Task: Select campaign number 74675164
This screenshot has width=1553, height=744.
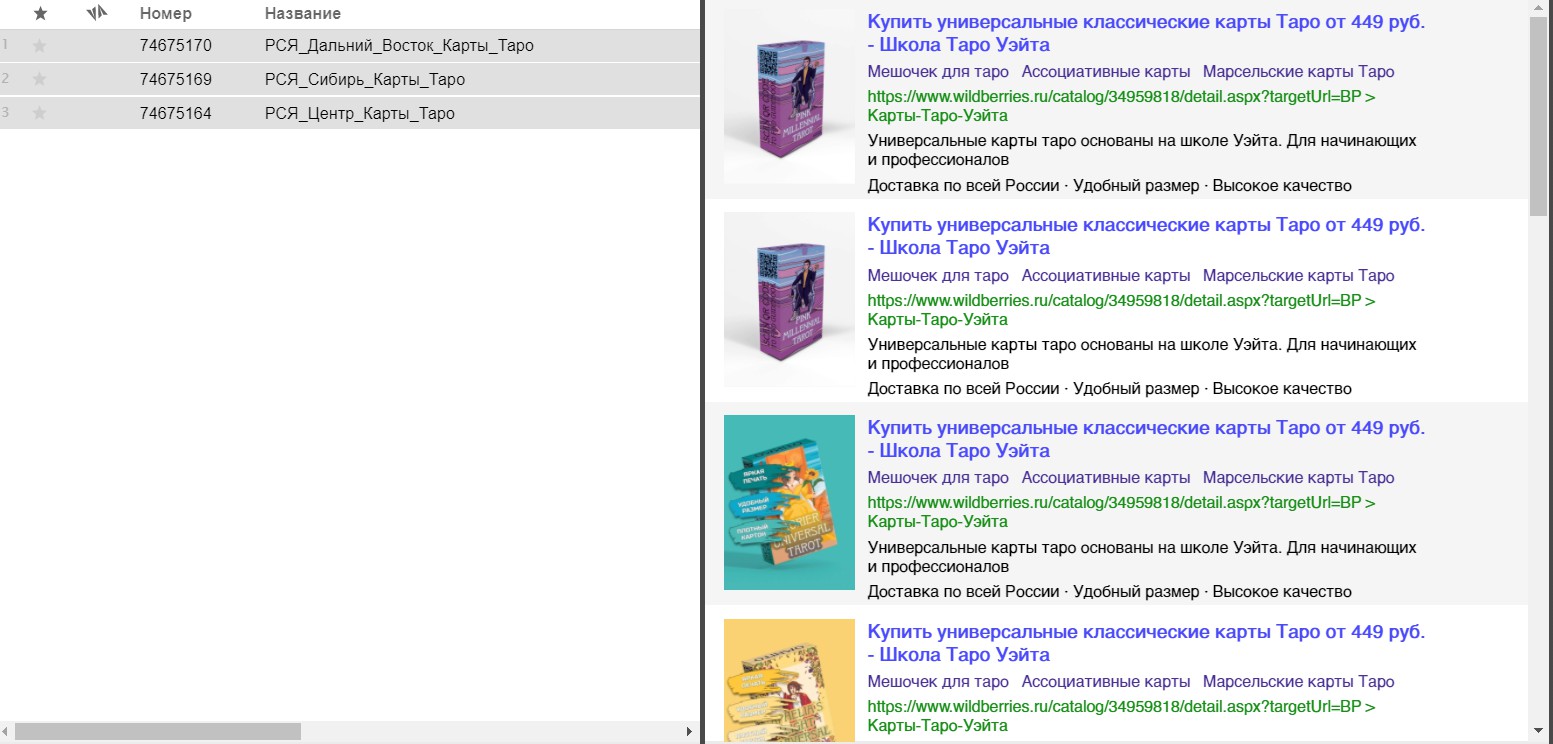Action: pyautogui.click(x=176, y=114)
